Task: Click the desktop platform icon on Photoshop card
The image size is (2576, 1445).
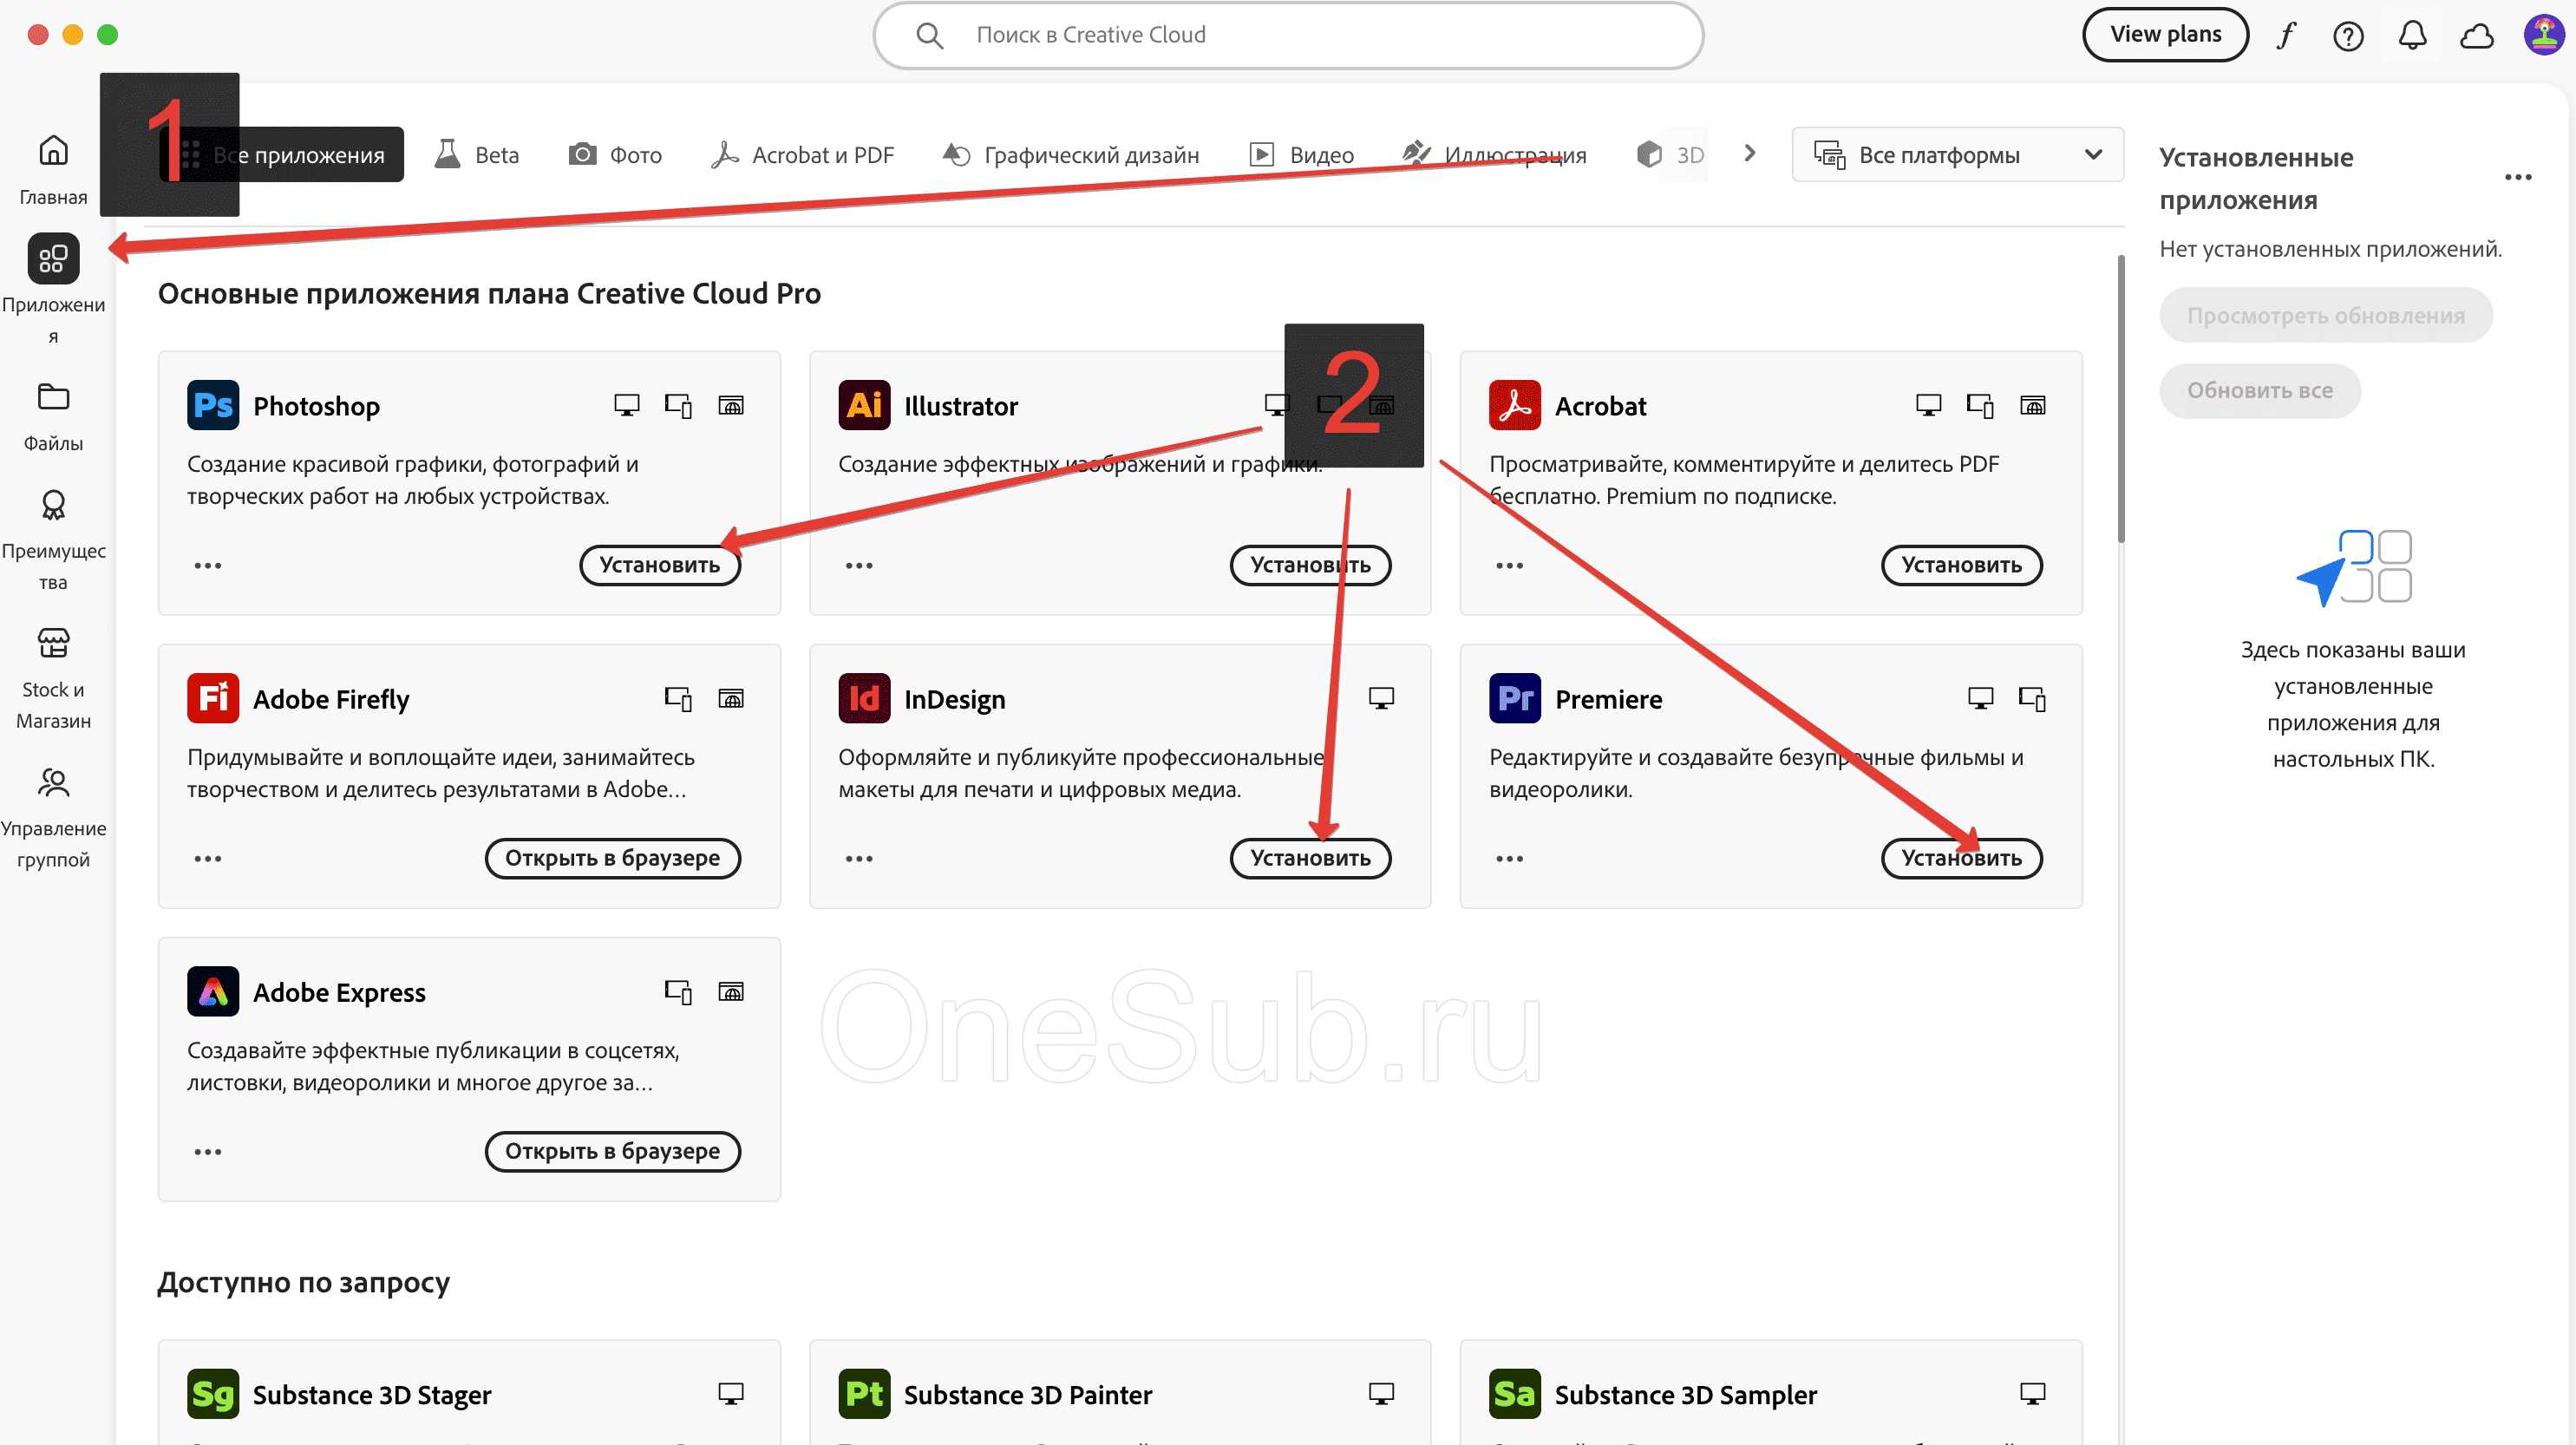Action: [x=627, y=405]
